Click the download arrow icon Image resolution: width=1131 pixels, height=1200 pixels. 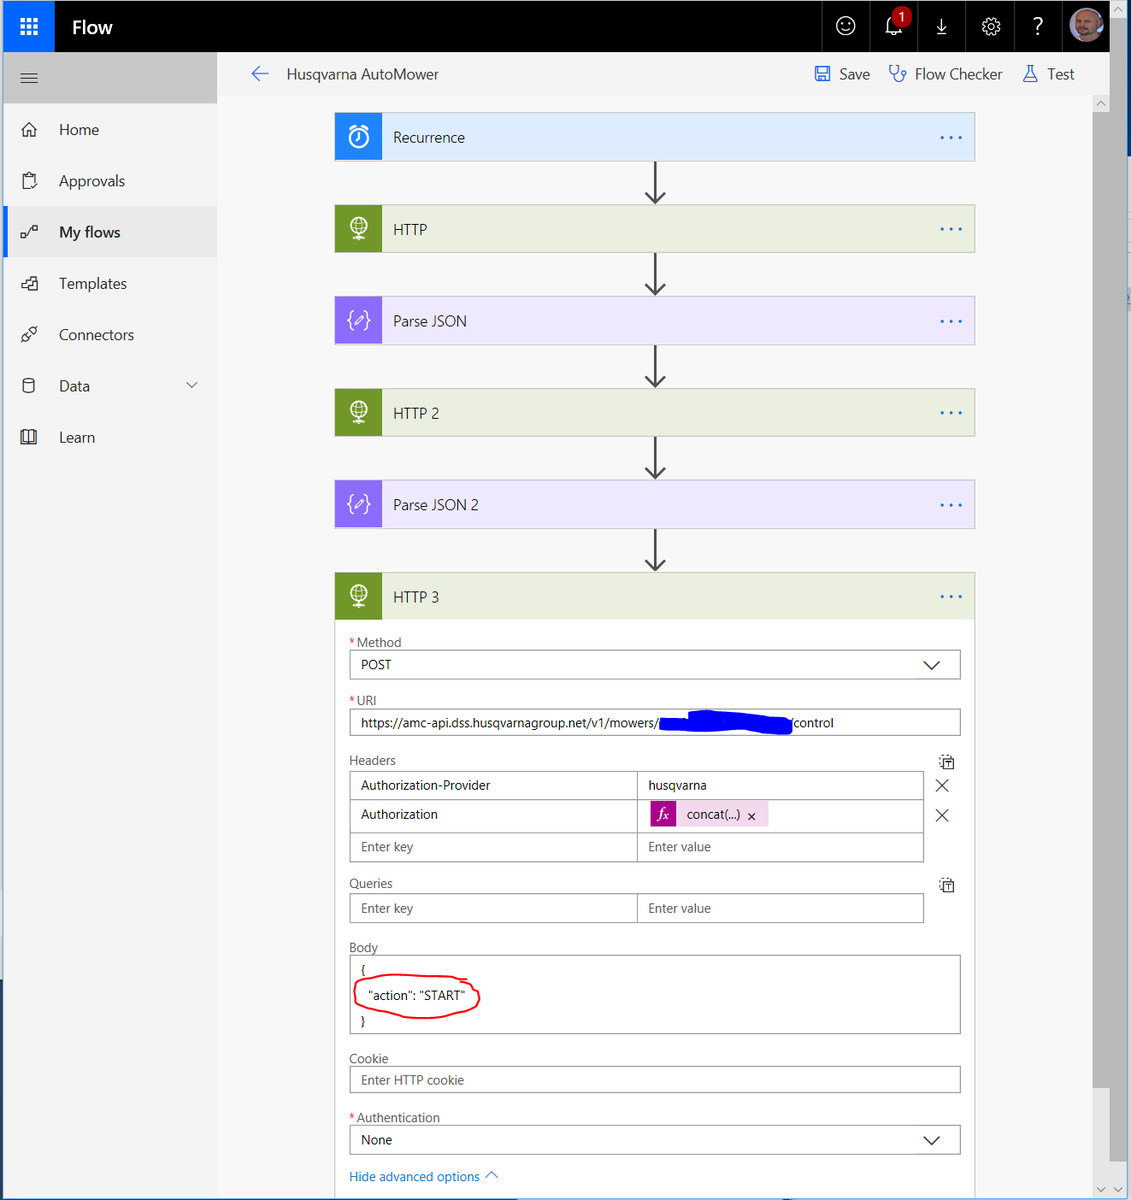tap(942, 27)
